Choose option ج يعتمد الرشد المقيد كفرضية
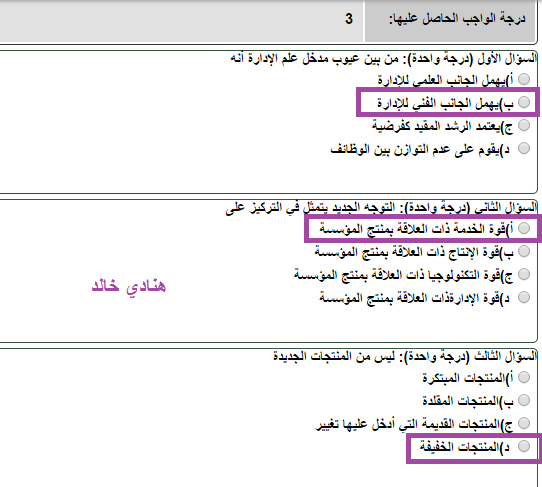The height and width of the screenshot is (487, 542). click(524, 125)
